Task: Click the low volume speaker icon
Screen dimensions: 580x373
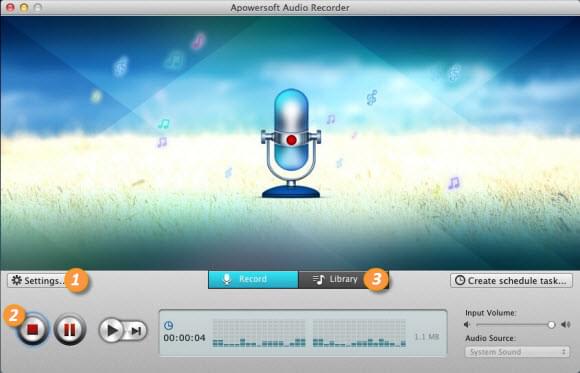Action: pos(467,325)
